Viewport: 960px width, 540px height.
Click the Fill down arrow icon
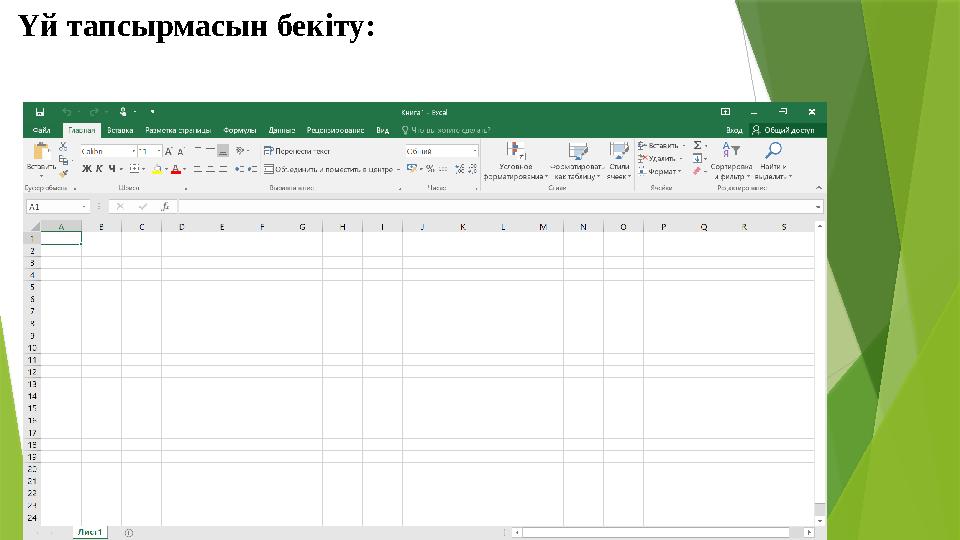click(697, 159)
